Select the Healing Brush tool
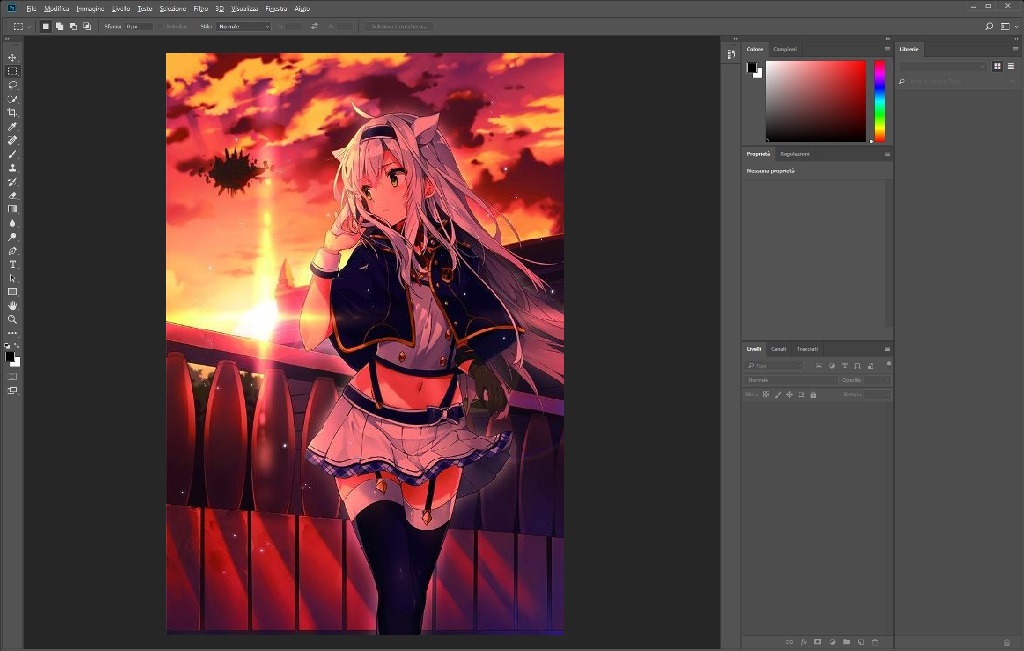 (x=12, y=140)
